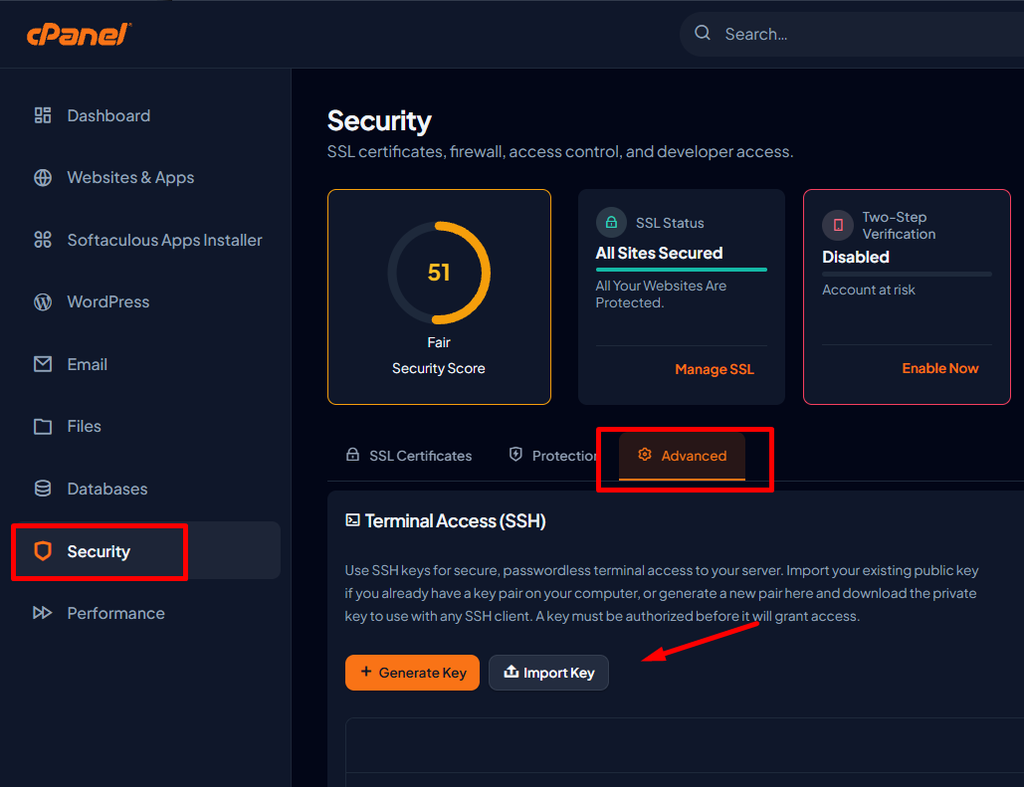Click the Softaculous Apps Installer icon
Image resolution: width=1024 pixels, height=787 pixels.
(42, 240)
